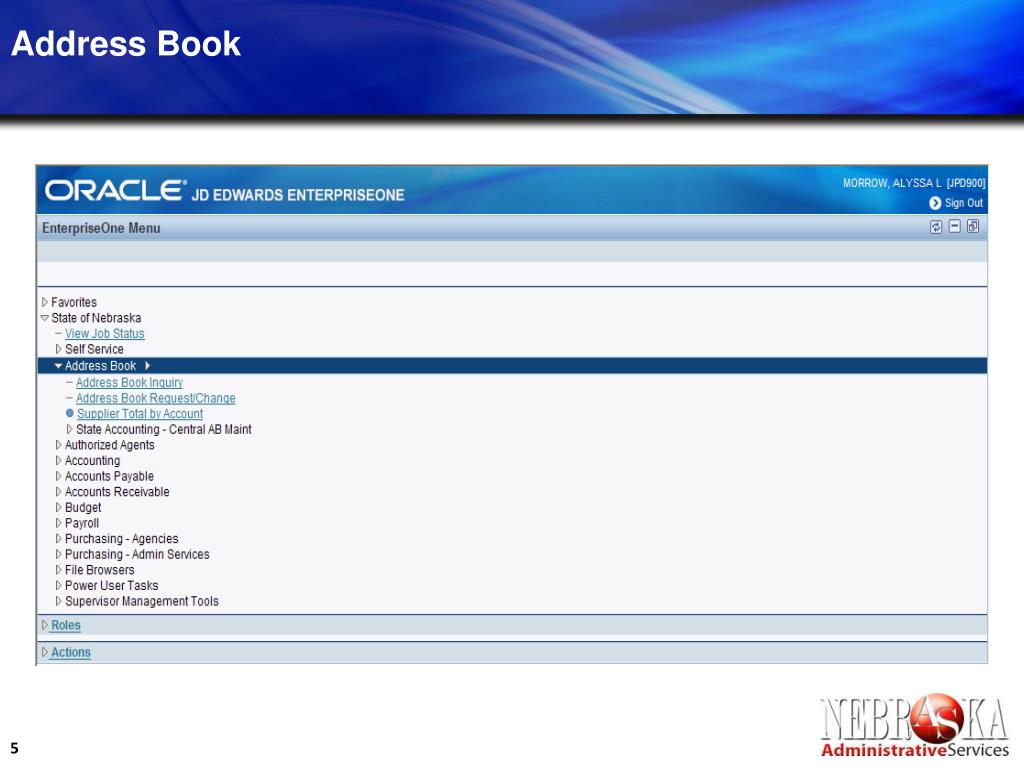Select the Budget label
The width and height of the screenshot is (1024, 768).
83,507
